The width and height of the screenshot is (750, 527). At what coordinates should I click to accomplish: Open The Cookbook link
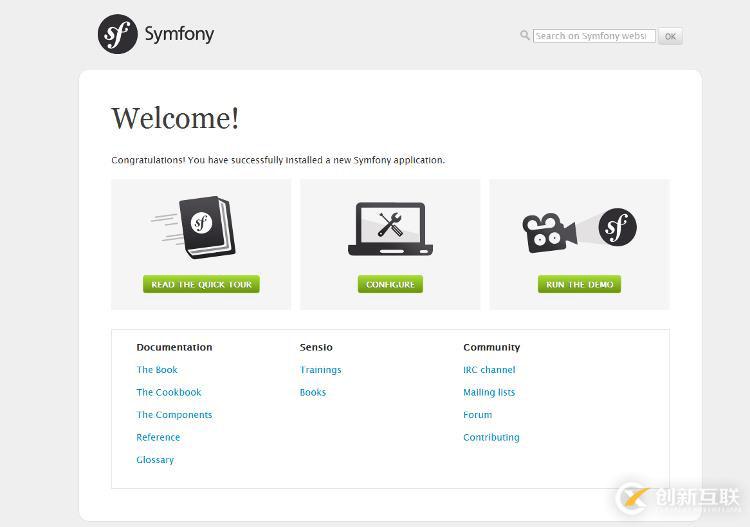click(169, 392)
